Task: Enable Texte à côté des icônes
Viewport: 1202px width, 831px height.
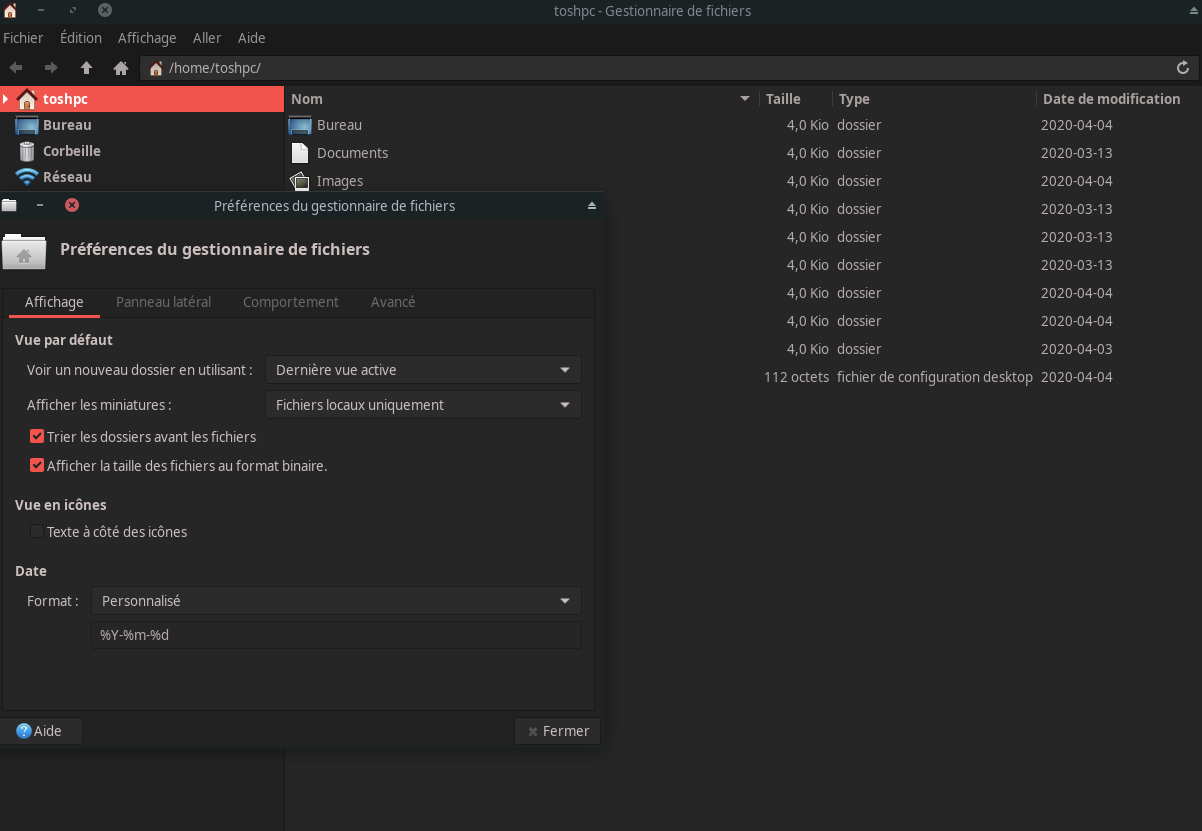Action: pos(37,532)
